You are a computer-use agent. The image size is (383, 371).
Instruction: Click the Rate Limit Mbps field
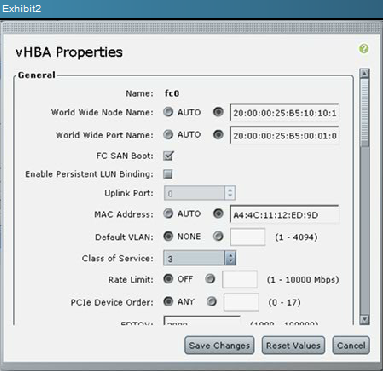click(240, 279)
